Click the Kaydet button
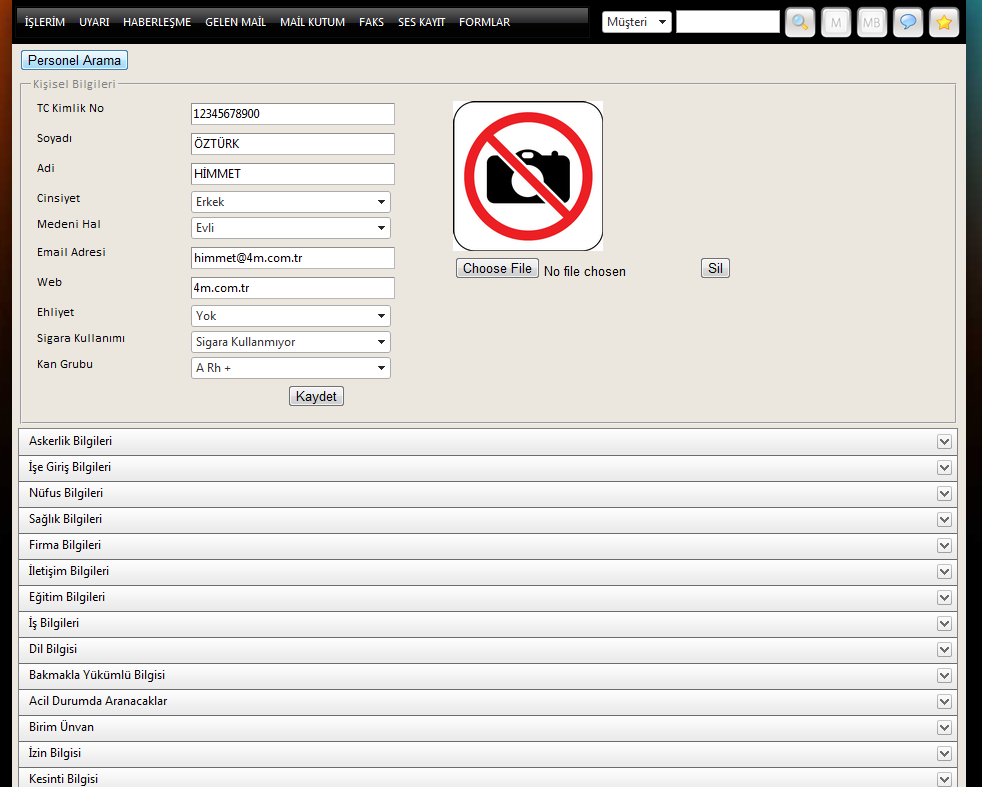982x787 pixels. (x=317, y=396)
